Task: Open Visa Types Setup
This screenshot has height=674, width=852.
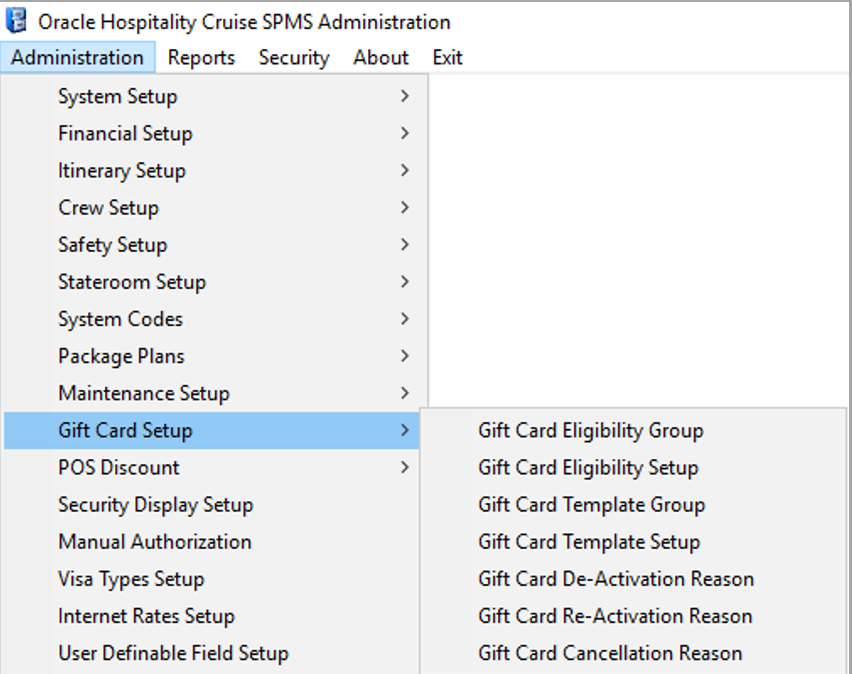Action: [212, 579]
